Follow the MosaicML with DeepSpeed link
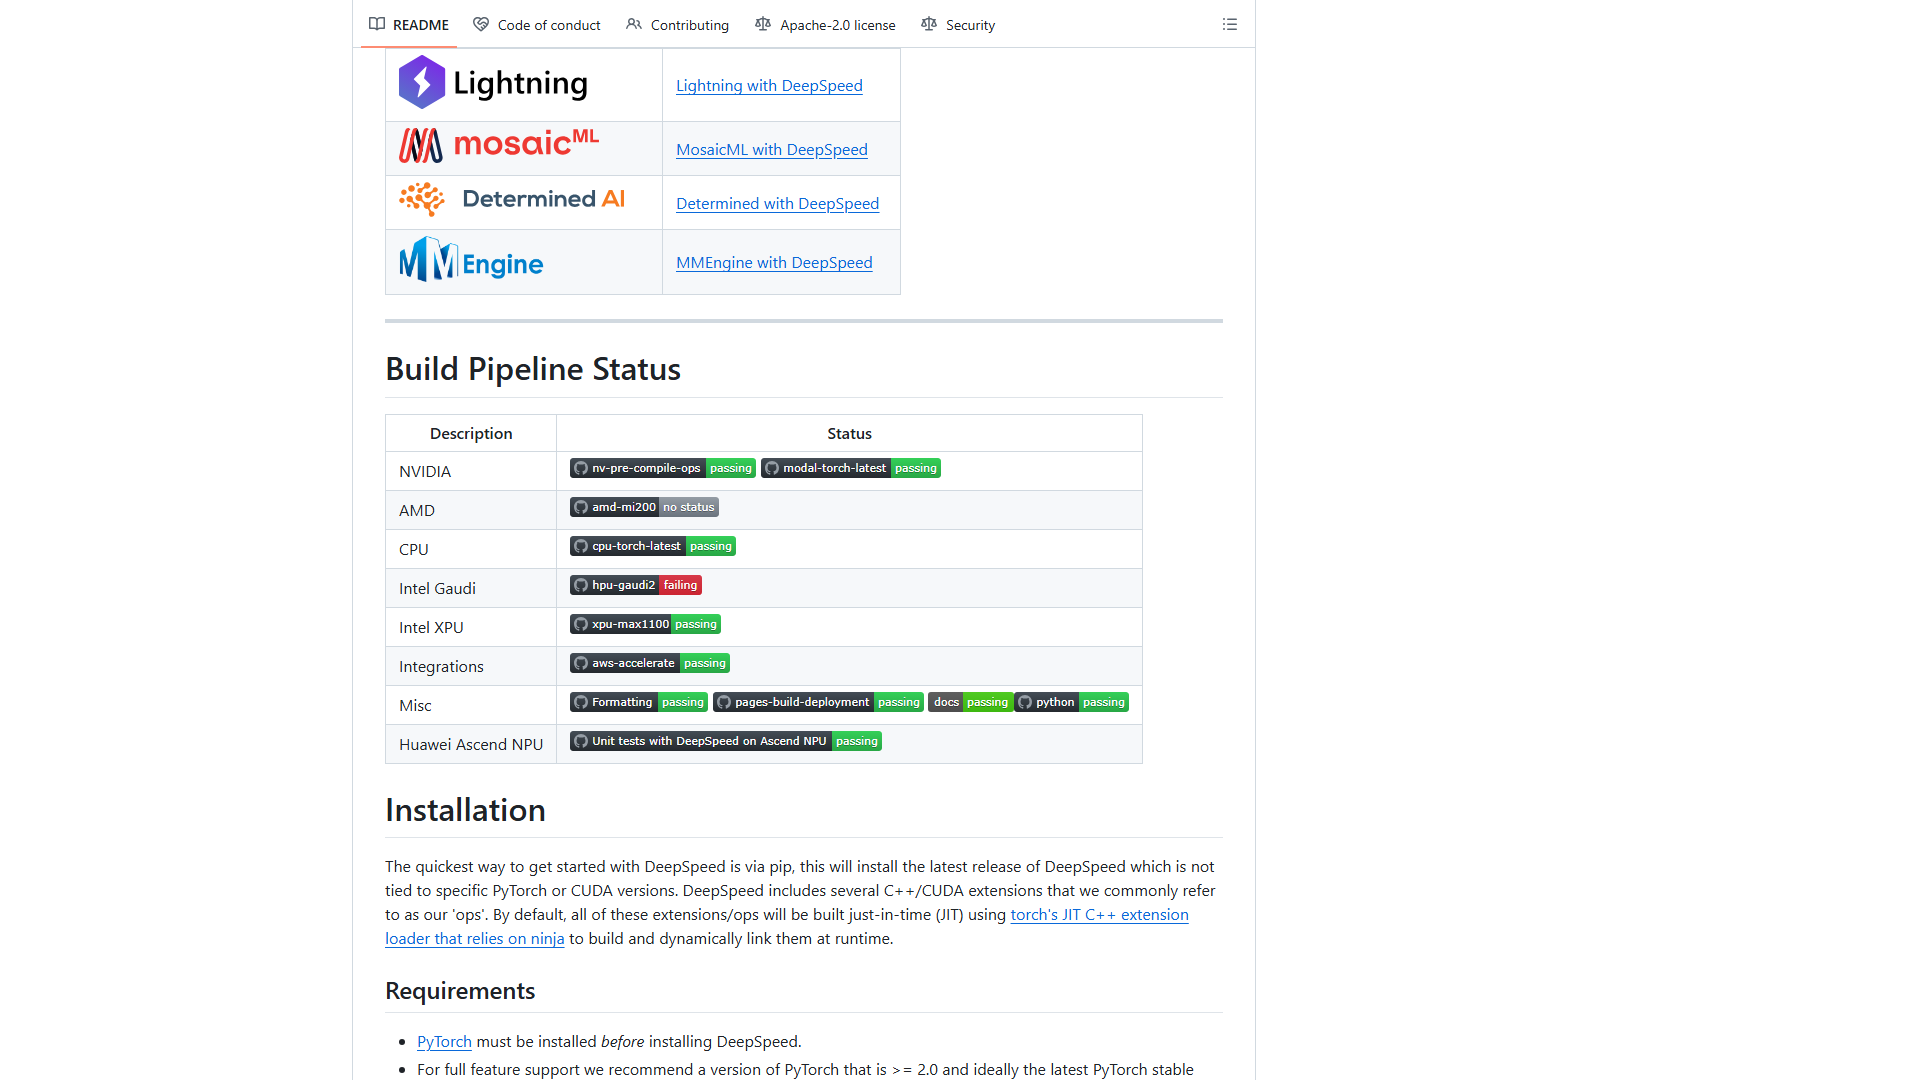This screenshot has width=1920, height=1080. [x=772, y=150]
